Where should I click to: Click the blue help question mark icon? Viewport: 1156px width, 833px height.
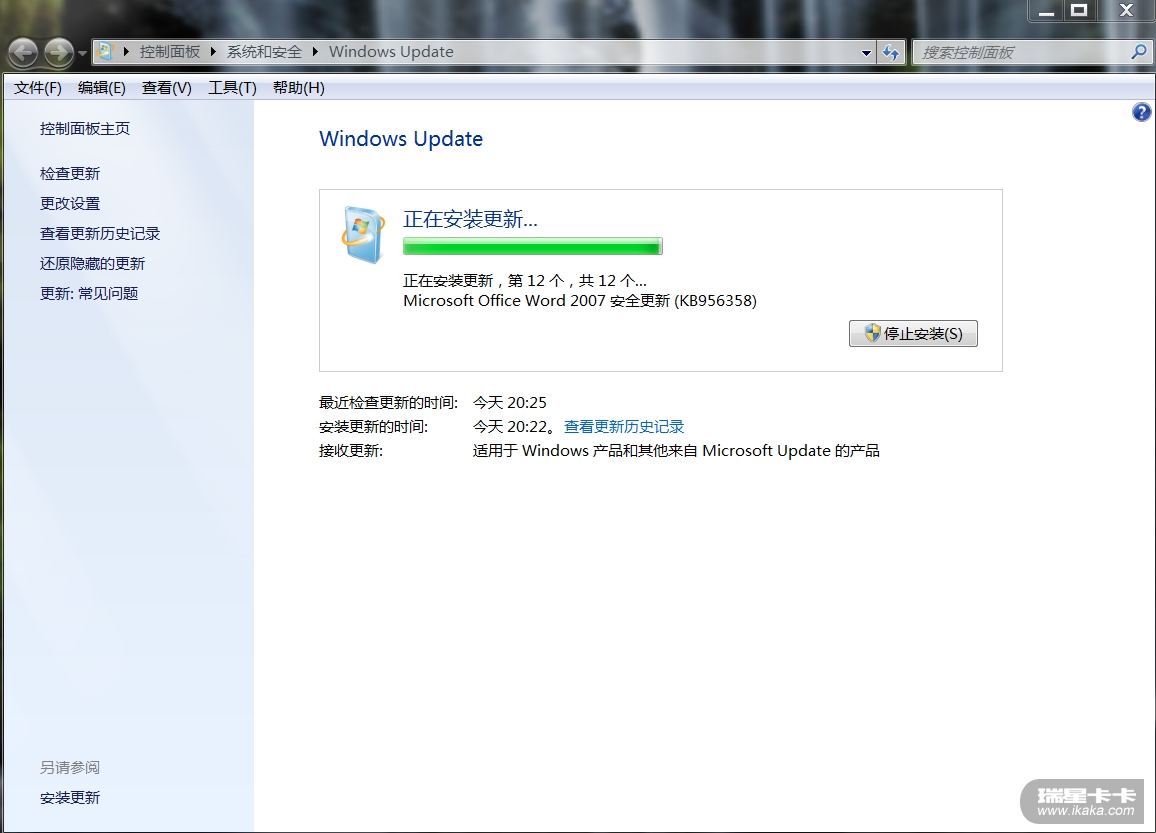pyautogui.click(x=1141, y=112)
